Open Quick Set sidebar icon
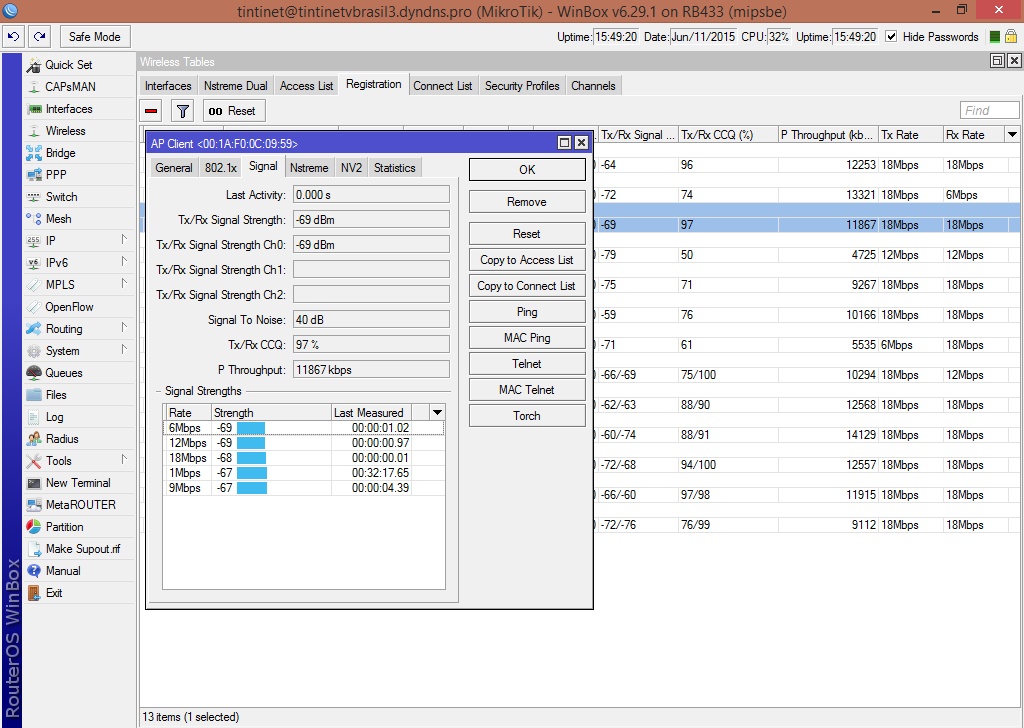 click(x=34, y=65)
